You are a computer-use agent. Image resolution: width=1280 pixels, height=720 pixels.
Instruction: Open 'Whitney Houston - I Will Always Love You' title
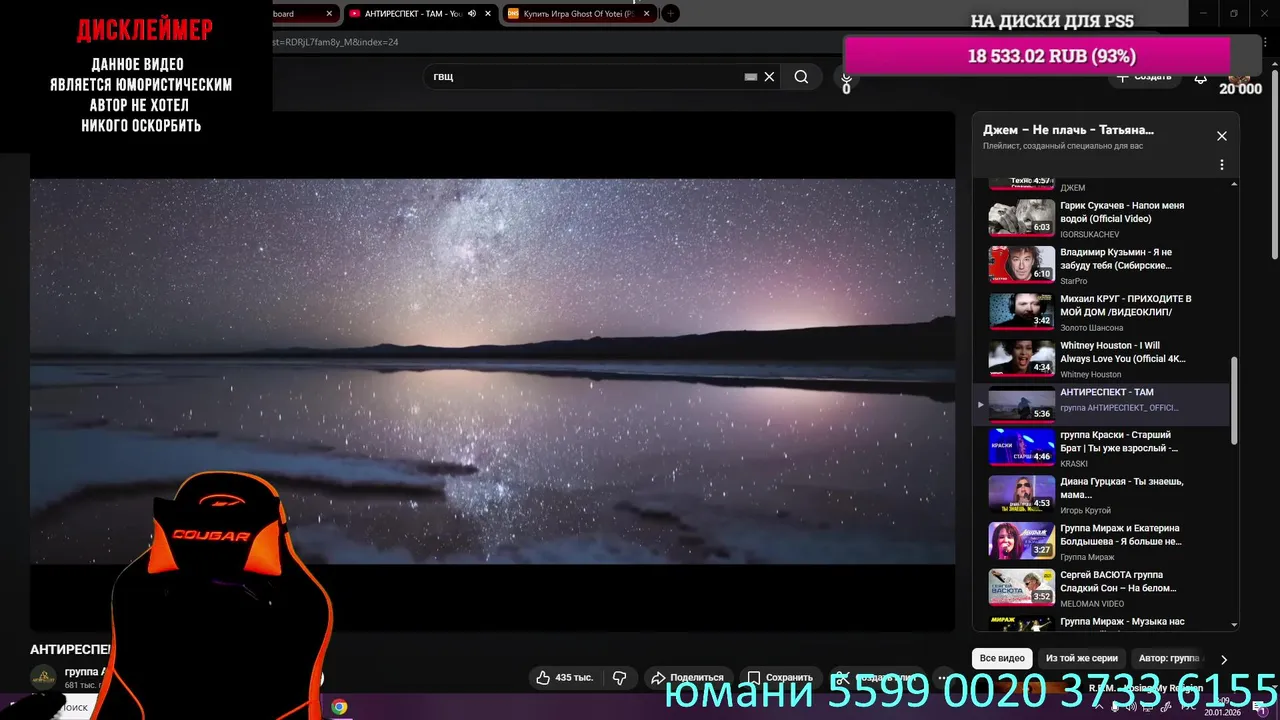[1123, 352]
